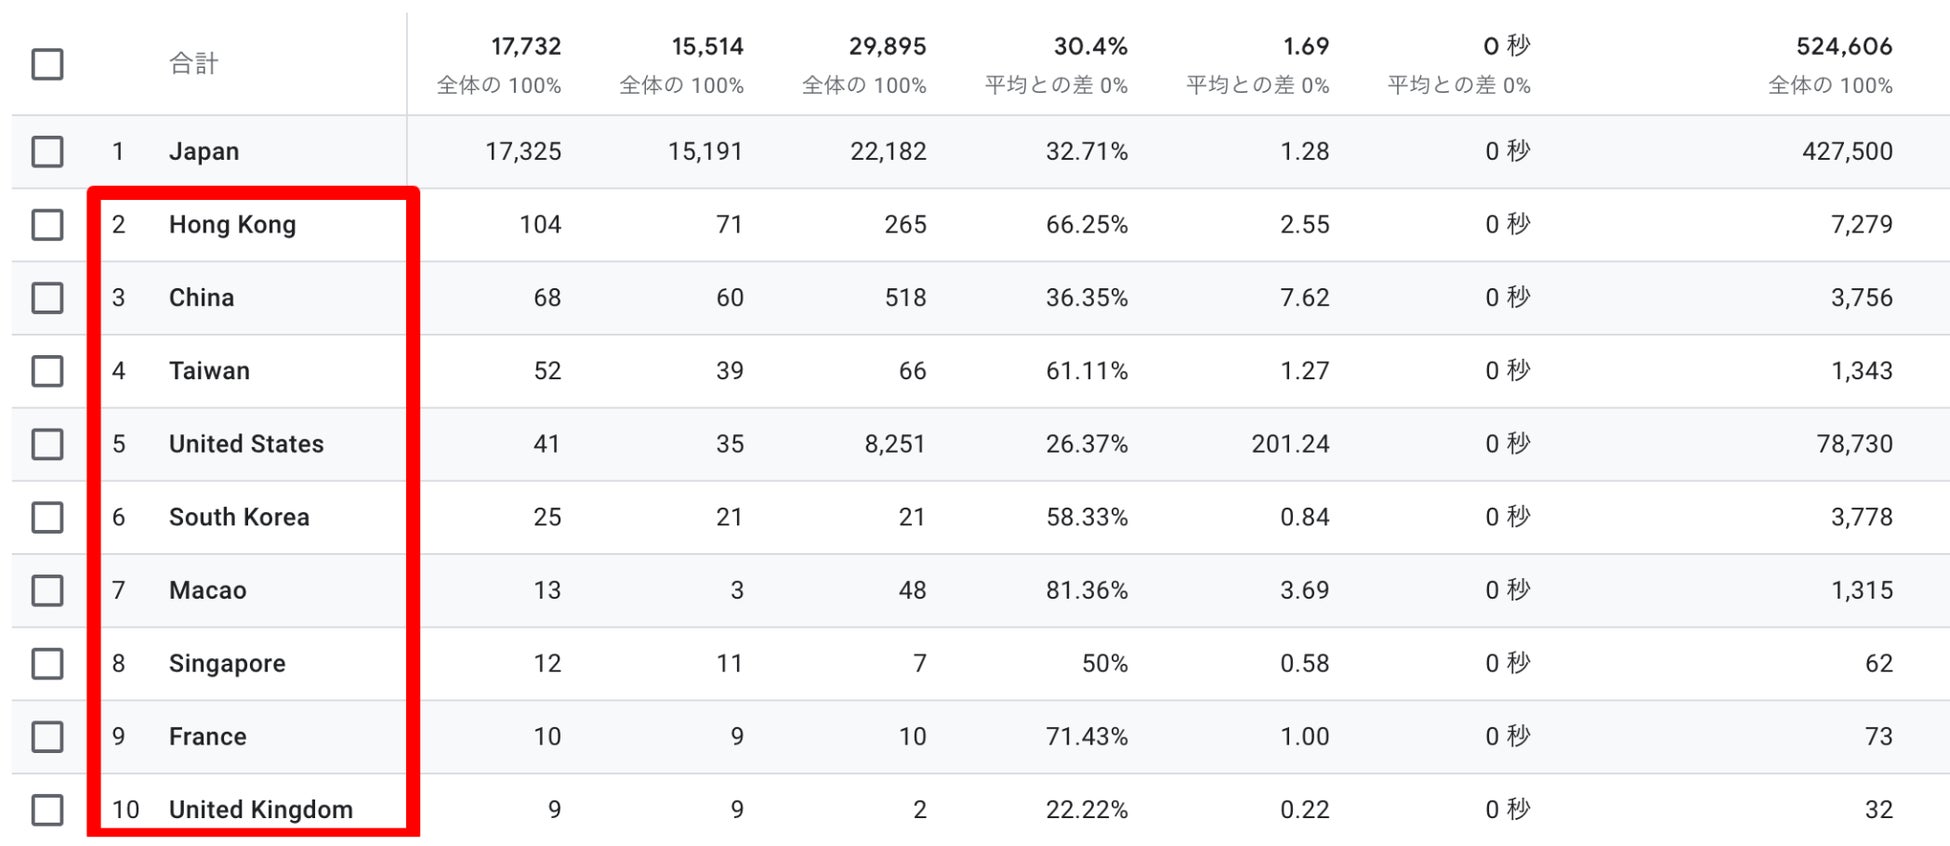Click the 合計 totals label
This screenshot has height=846, width=1950.
[x=193, y=64]
